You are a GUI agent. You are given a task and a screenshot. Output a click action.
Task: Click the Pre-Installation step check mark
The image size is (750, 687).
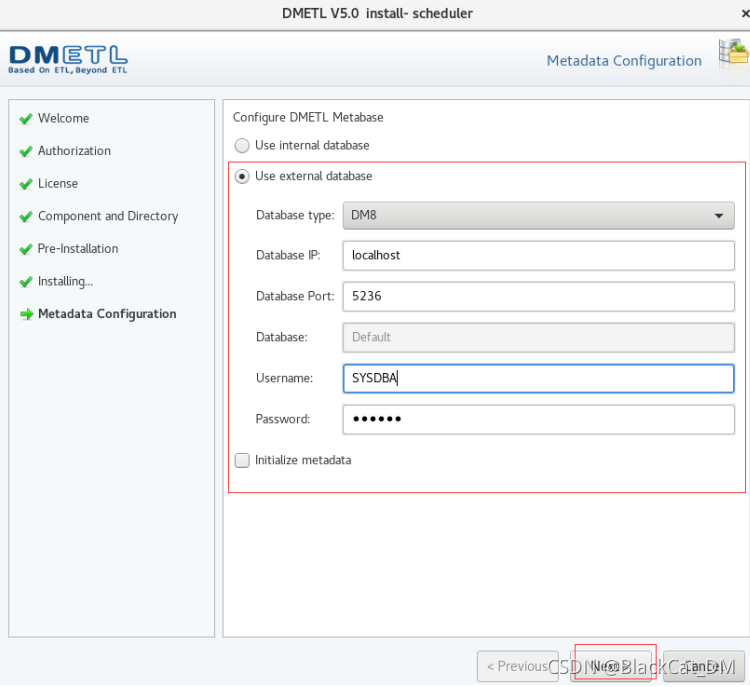point(26,249)
